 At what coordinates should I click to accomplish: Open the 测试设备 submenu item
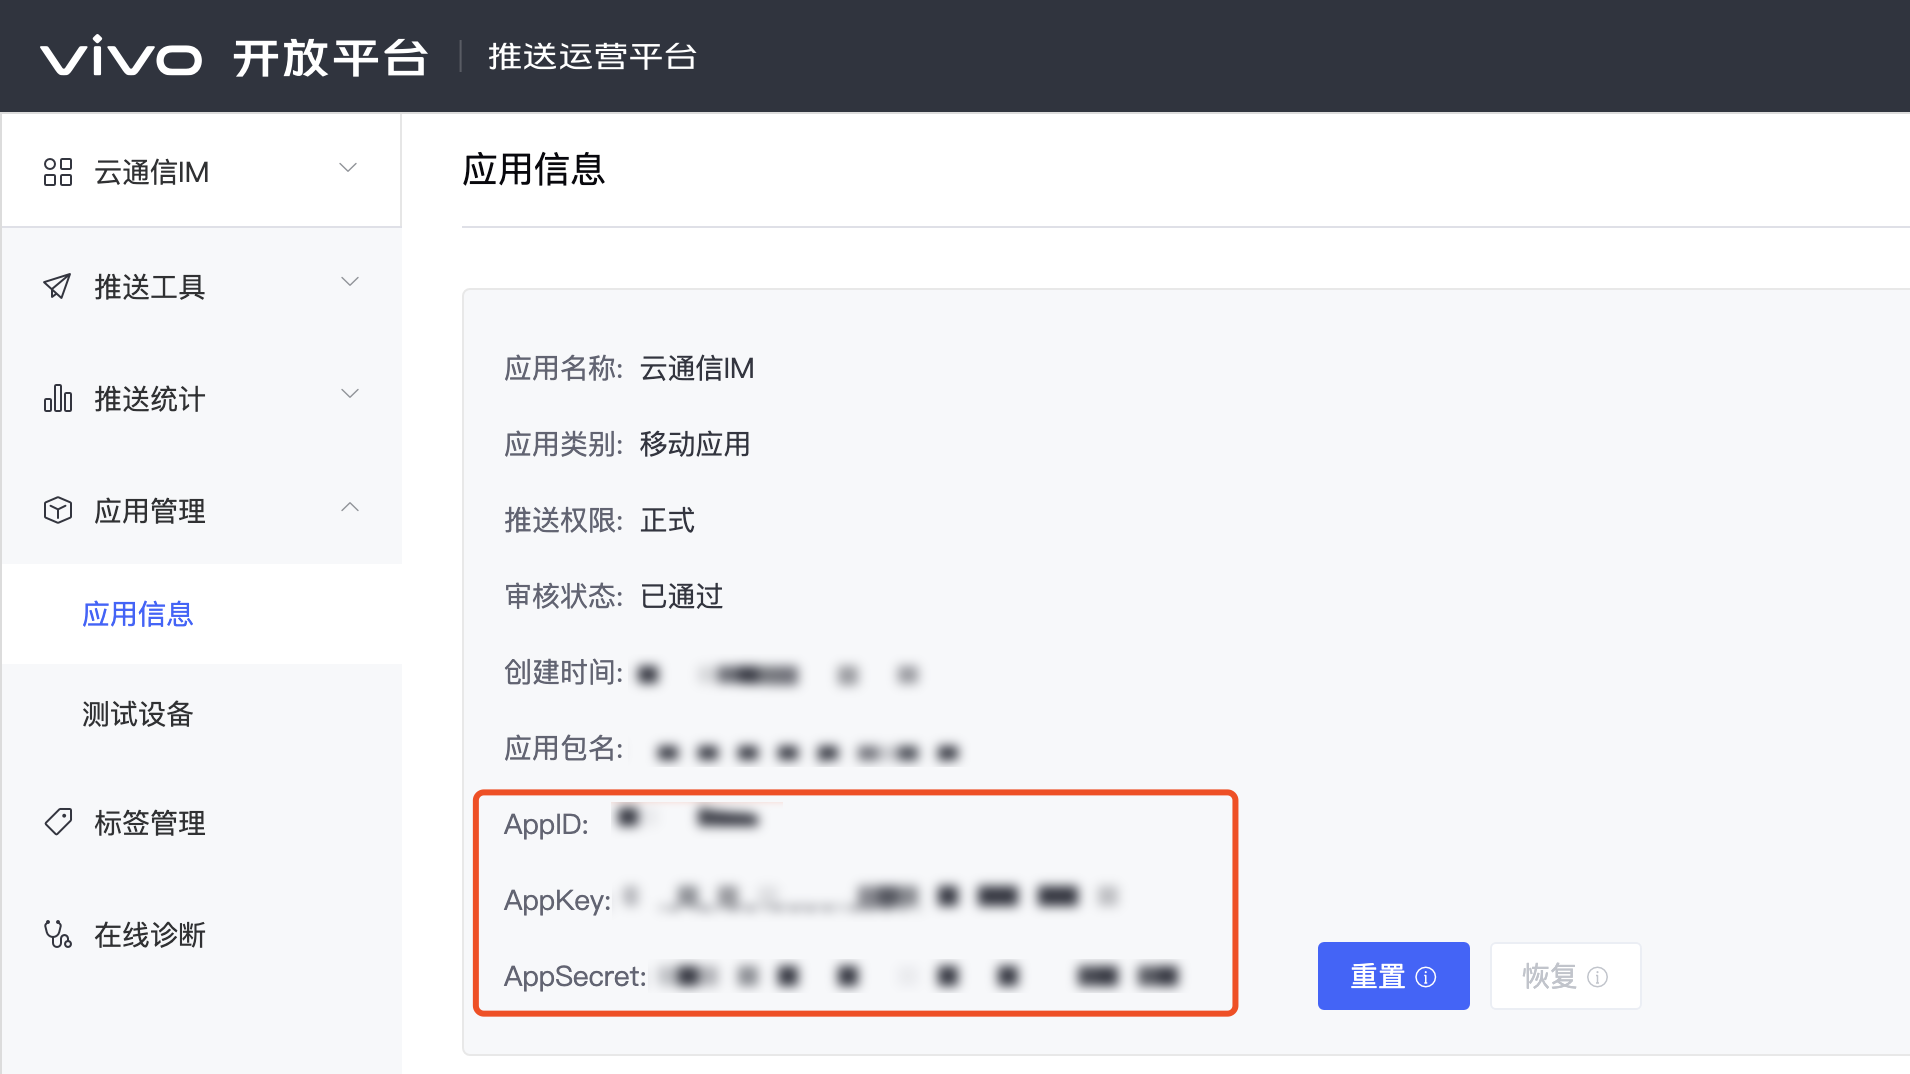[x=202, y=714]
